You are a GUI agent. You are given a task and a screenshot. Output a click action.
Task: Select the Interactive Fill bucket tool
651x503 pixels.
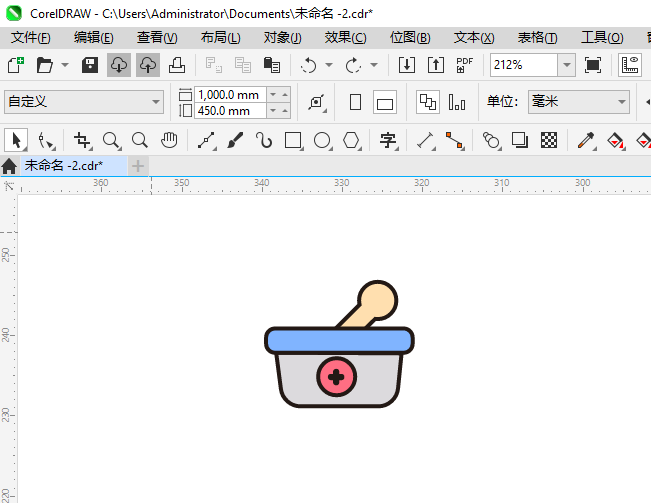(x=616, y=141)
